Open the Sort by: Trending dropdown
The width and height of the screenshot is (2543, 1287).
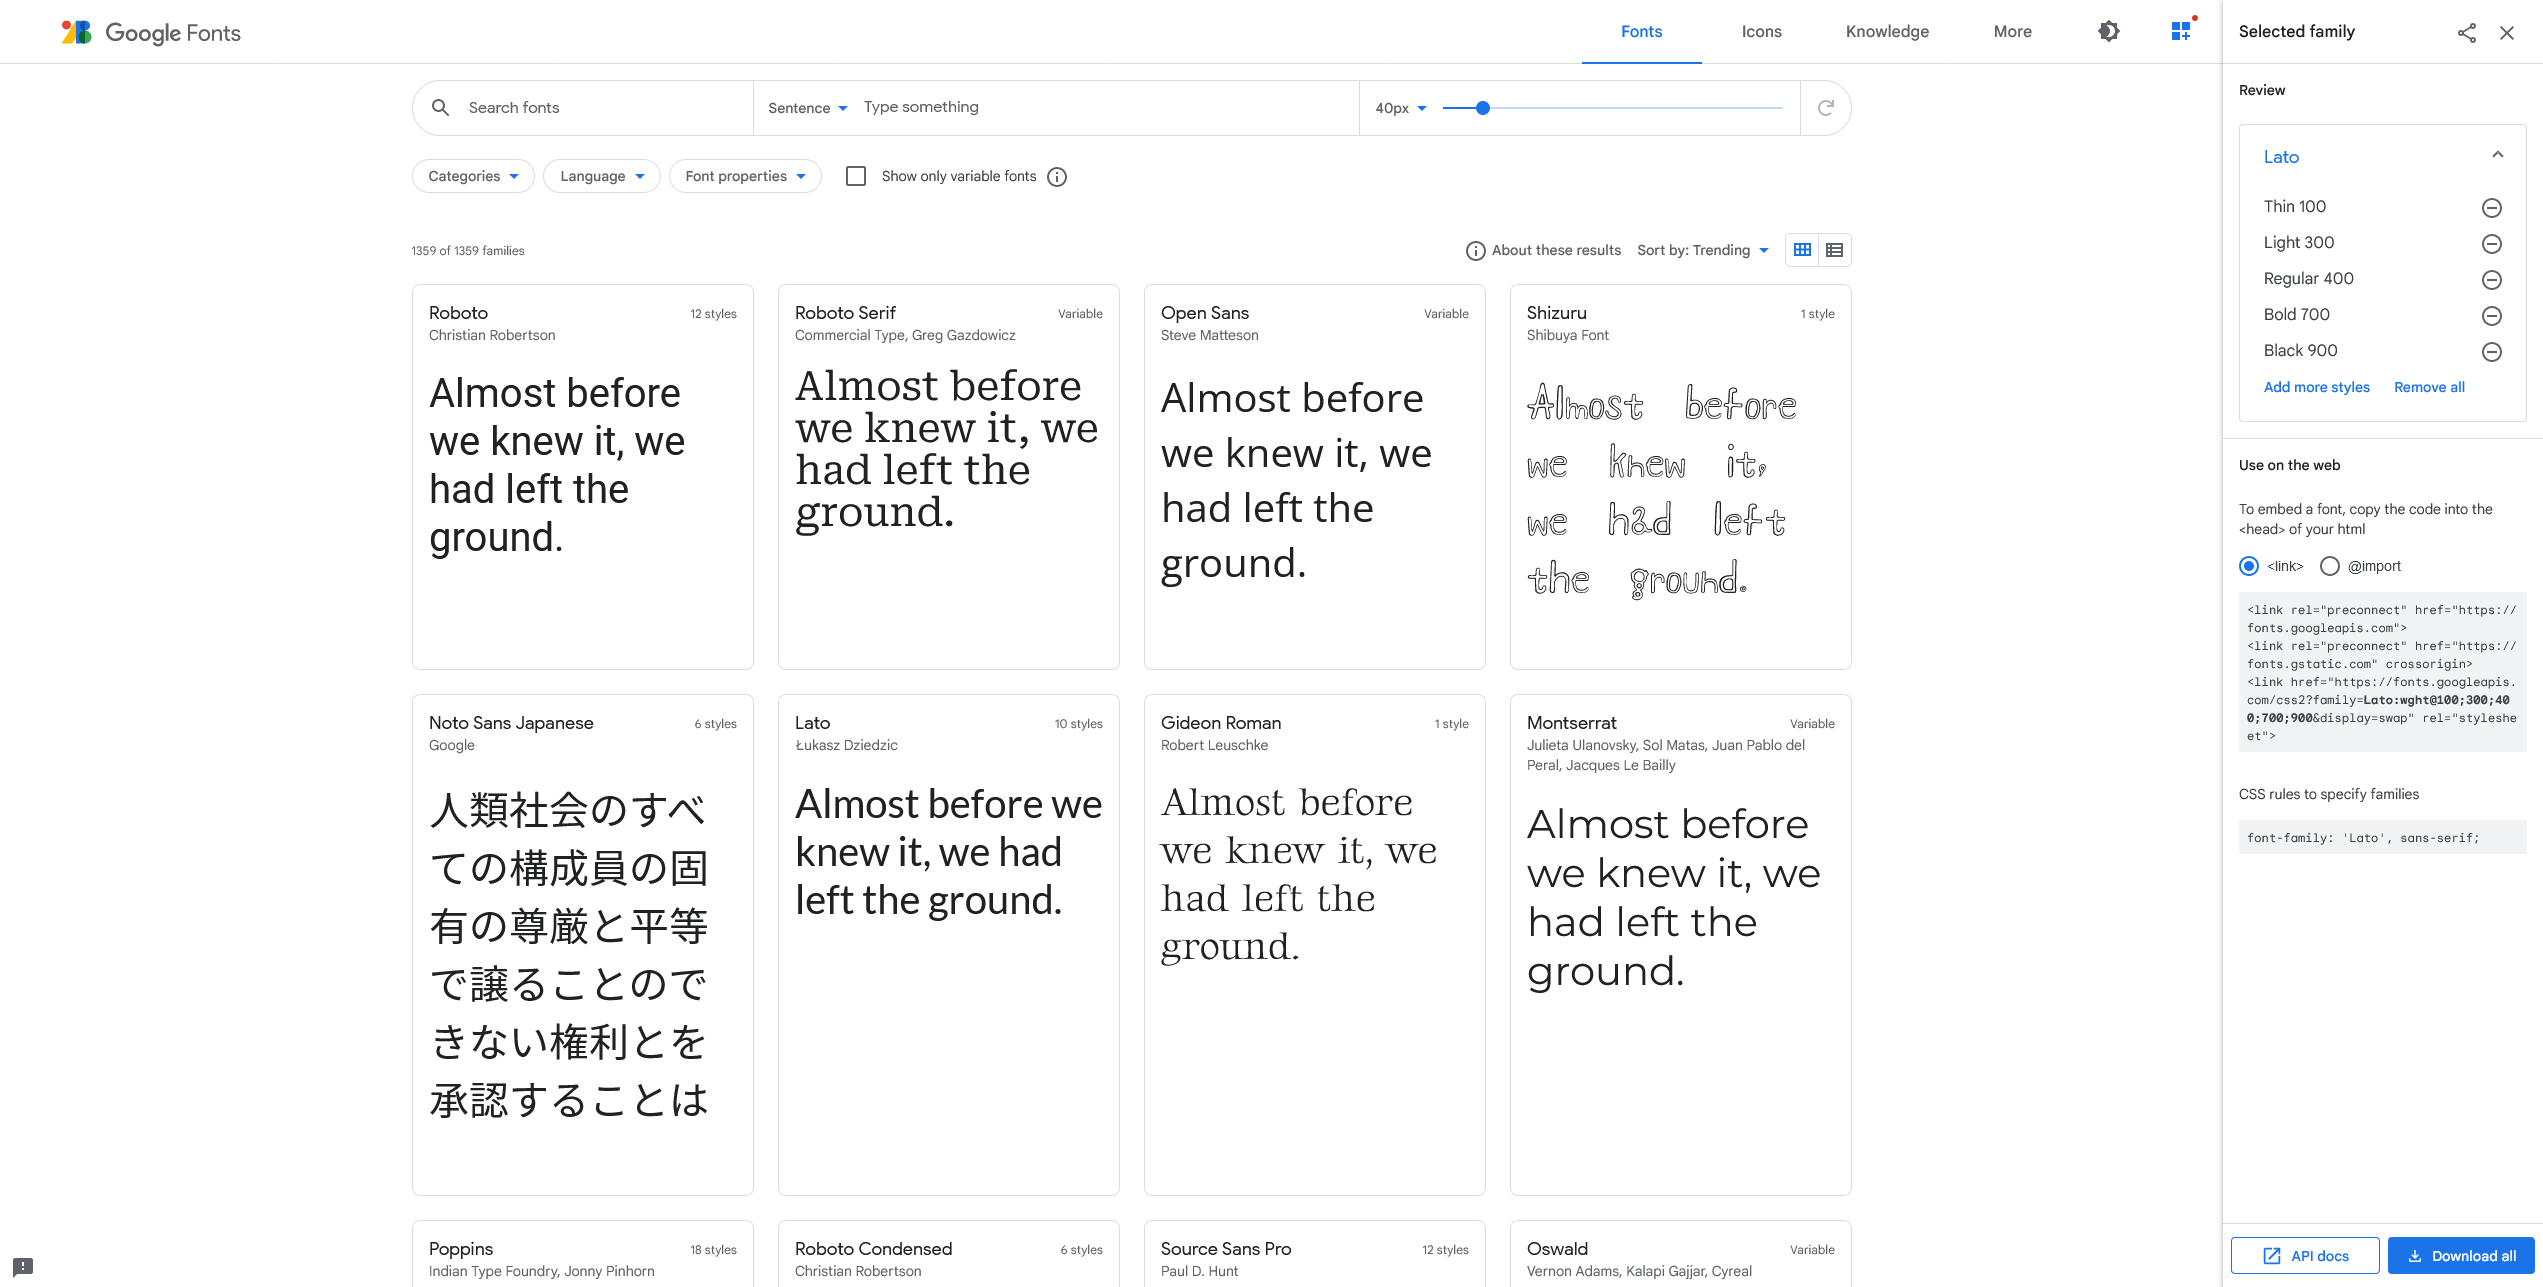pos(1703,250)
